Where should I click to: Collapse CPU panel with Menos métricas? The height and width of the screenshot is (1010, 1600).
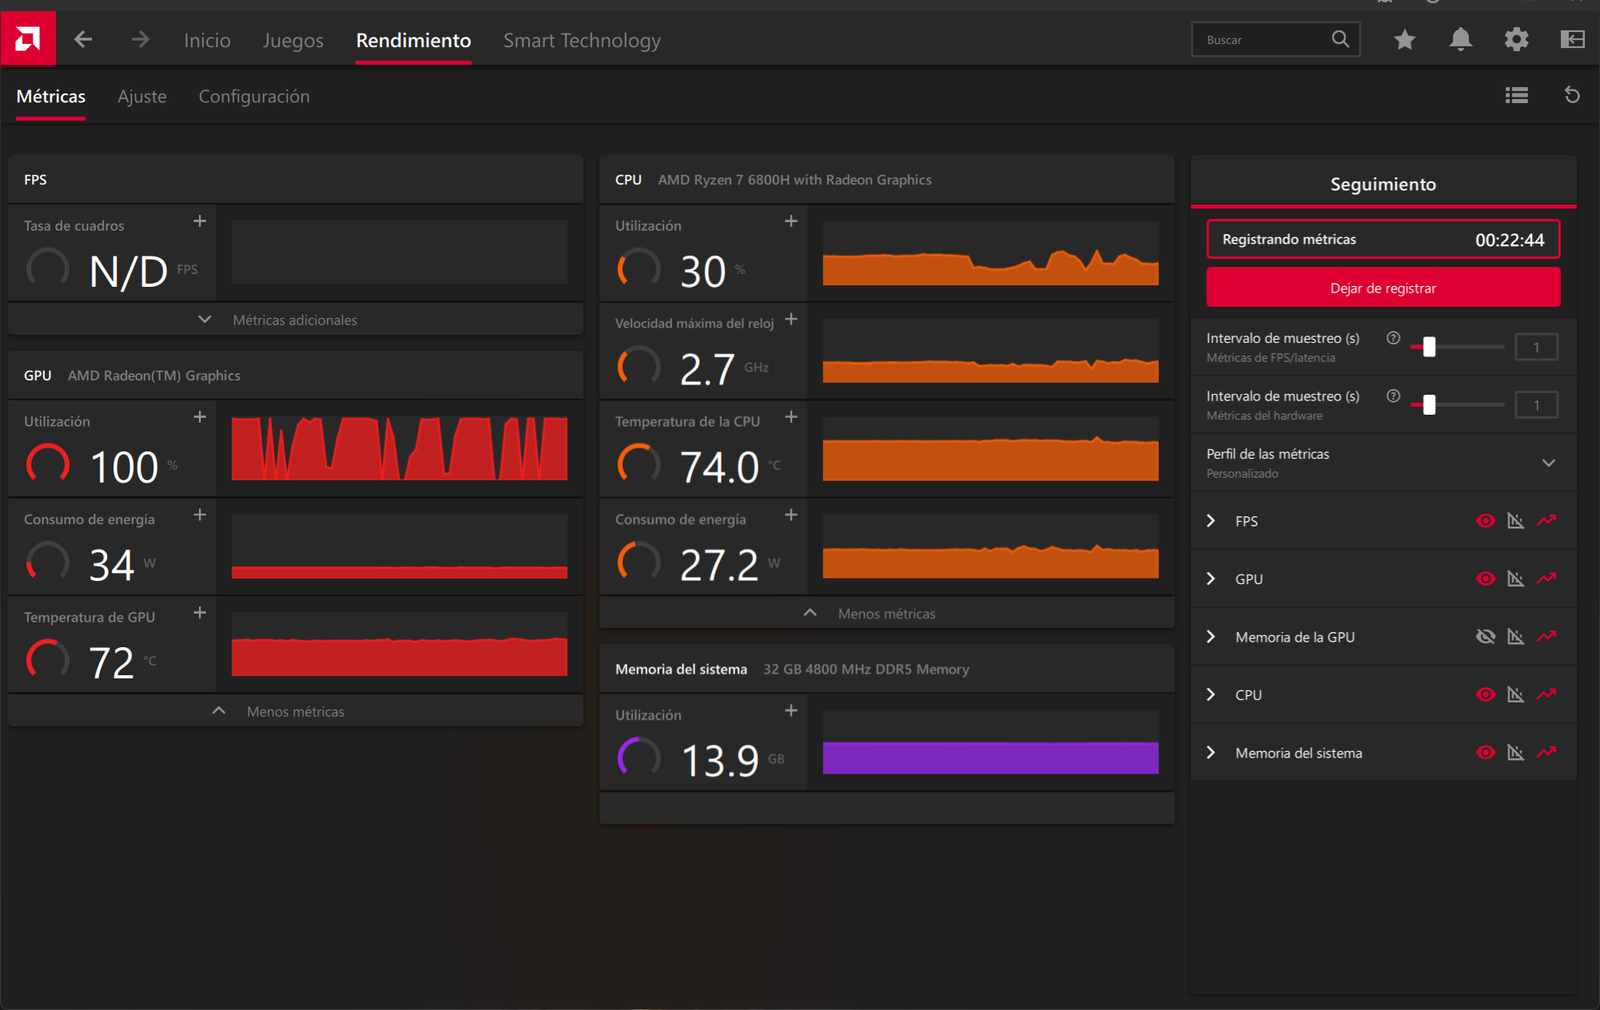886,614
